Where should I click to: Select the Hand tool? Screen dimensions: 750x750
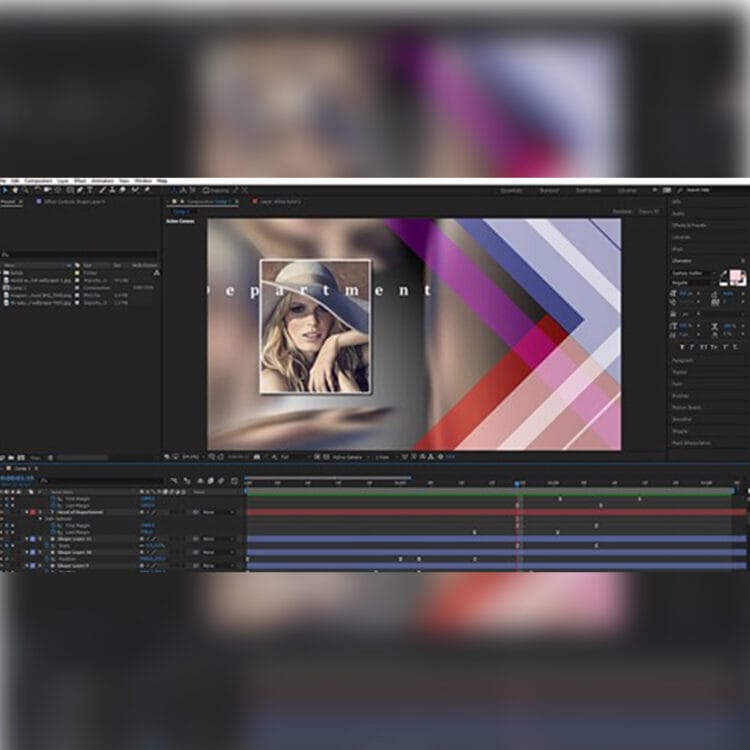tap(14, 190)
